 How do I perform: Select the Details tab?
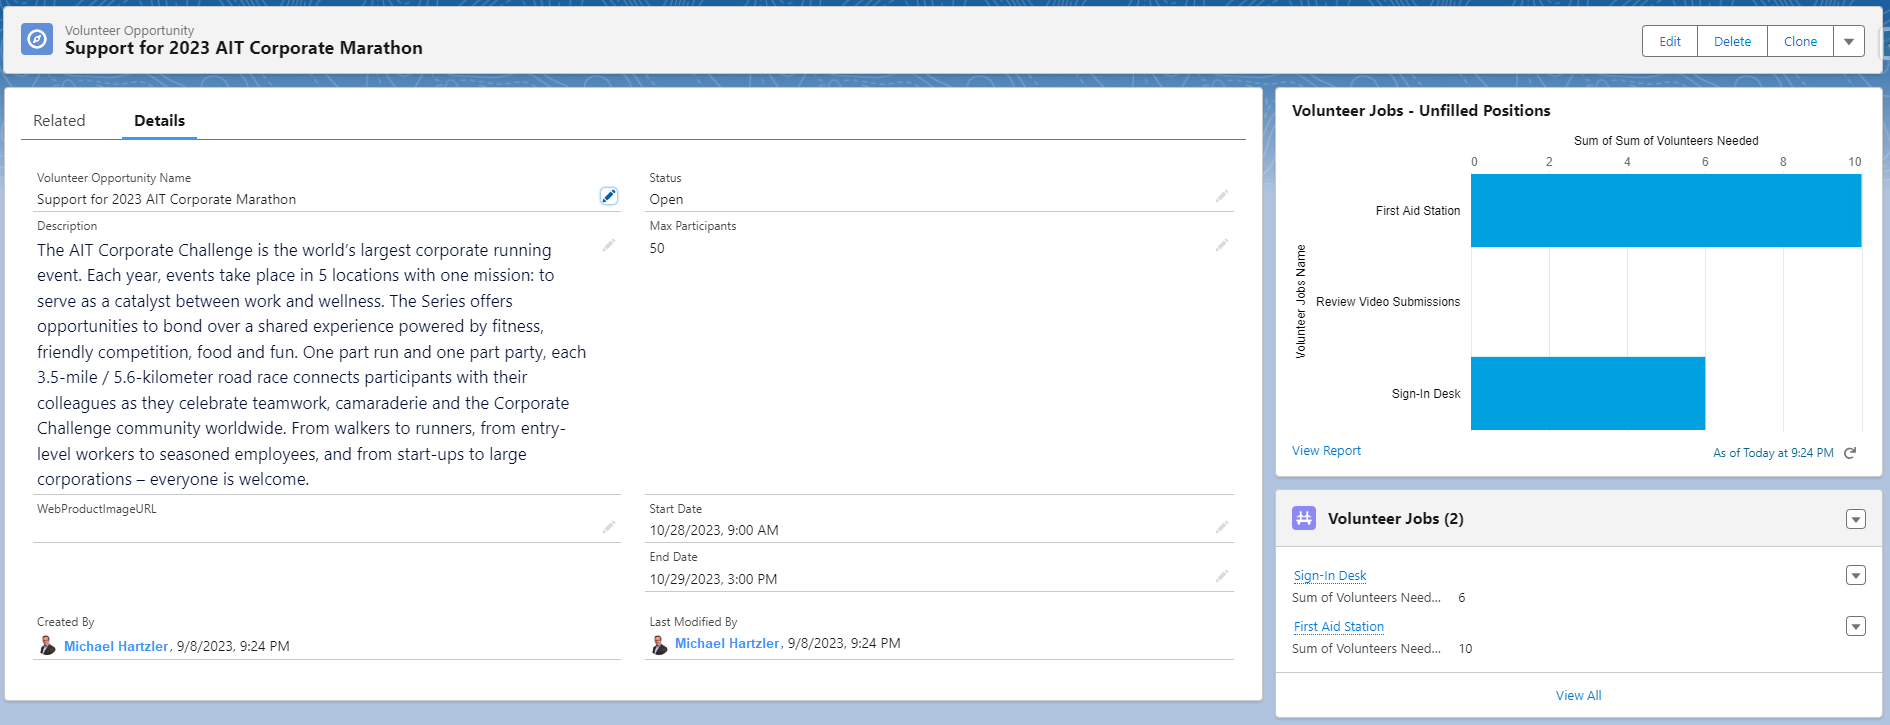(159, 121)
